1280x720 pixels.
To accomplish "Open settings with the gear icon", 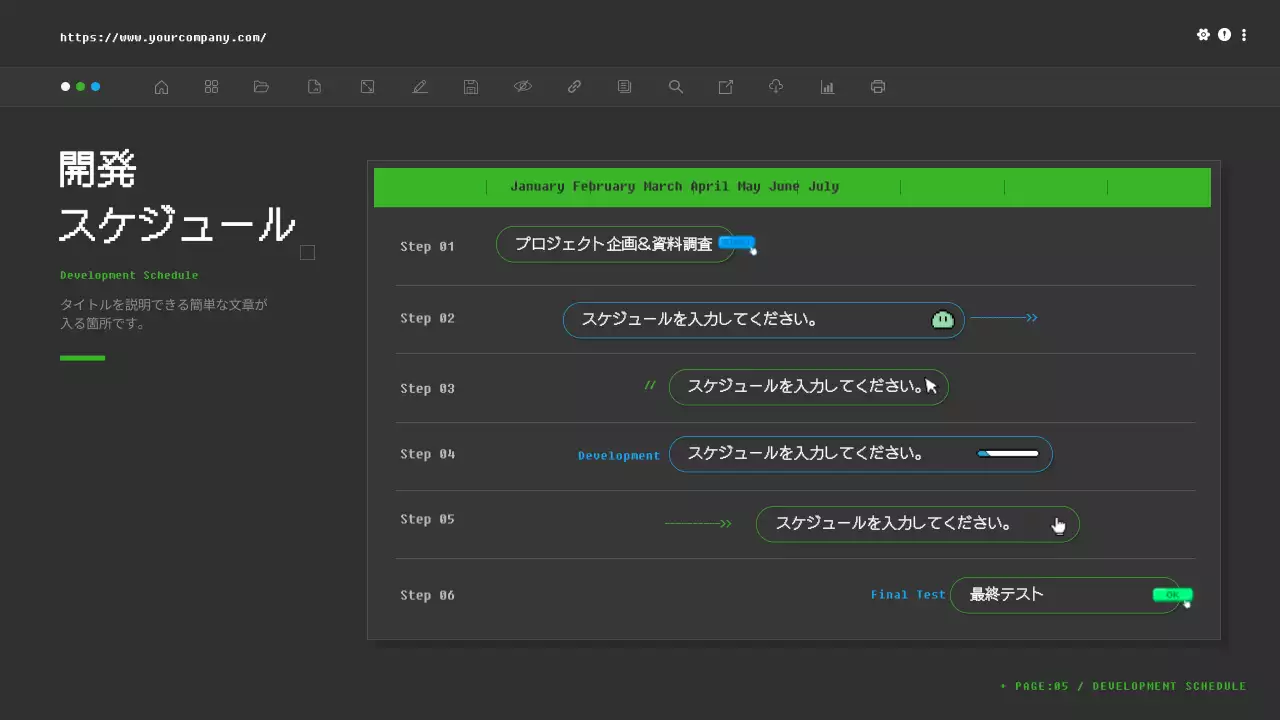I will [1204, 34].
